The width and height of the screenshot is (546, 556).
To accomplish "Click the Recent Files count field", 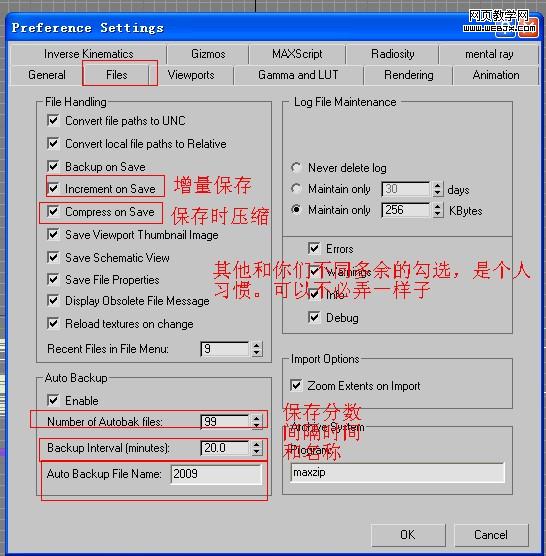I will (225, 349).
